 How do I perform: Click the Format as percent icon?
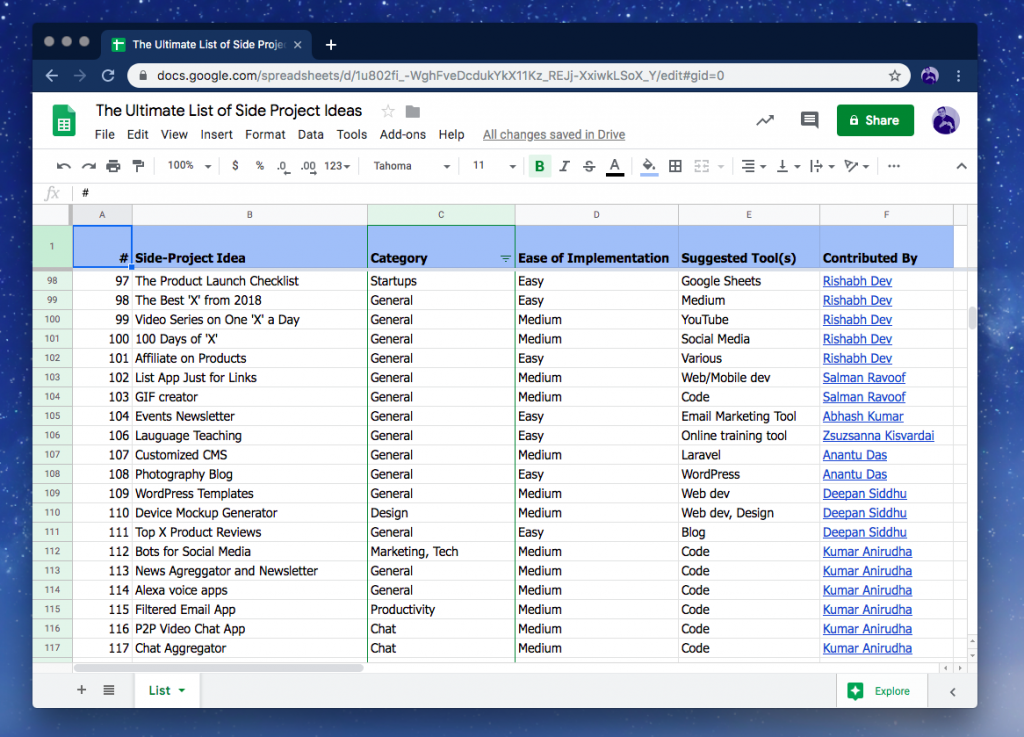point(259,166)
